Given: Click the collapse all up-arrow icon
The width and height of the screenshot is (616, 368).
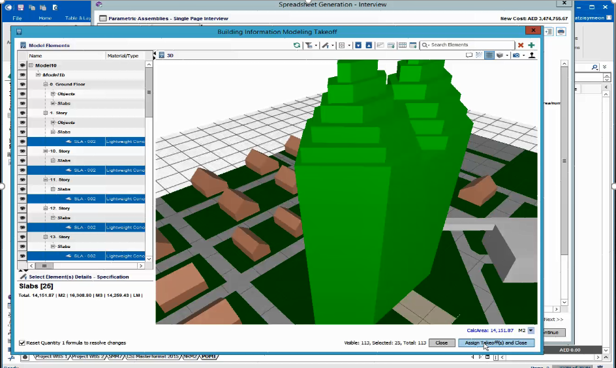Looking at the screenshot, I should (x=368, y=45).
